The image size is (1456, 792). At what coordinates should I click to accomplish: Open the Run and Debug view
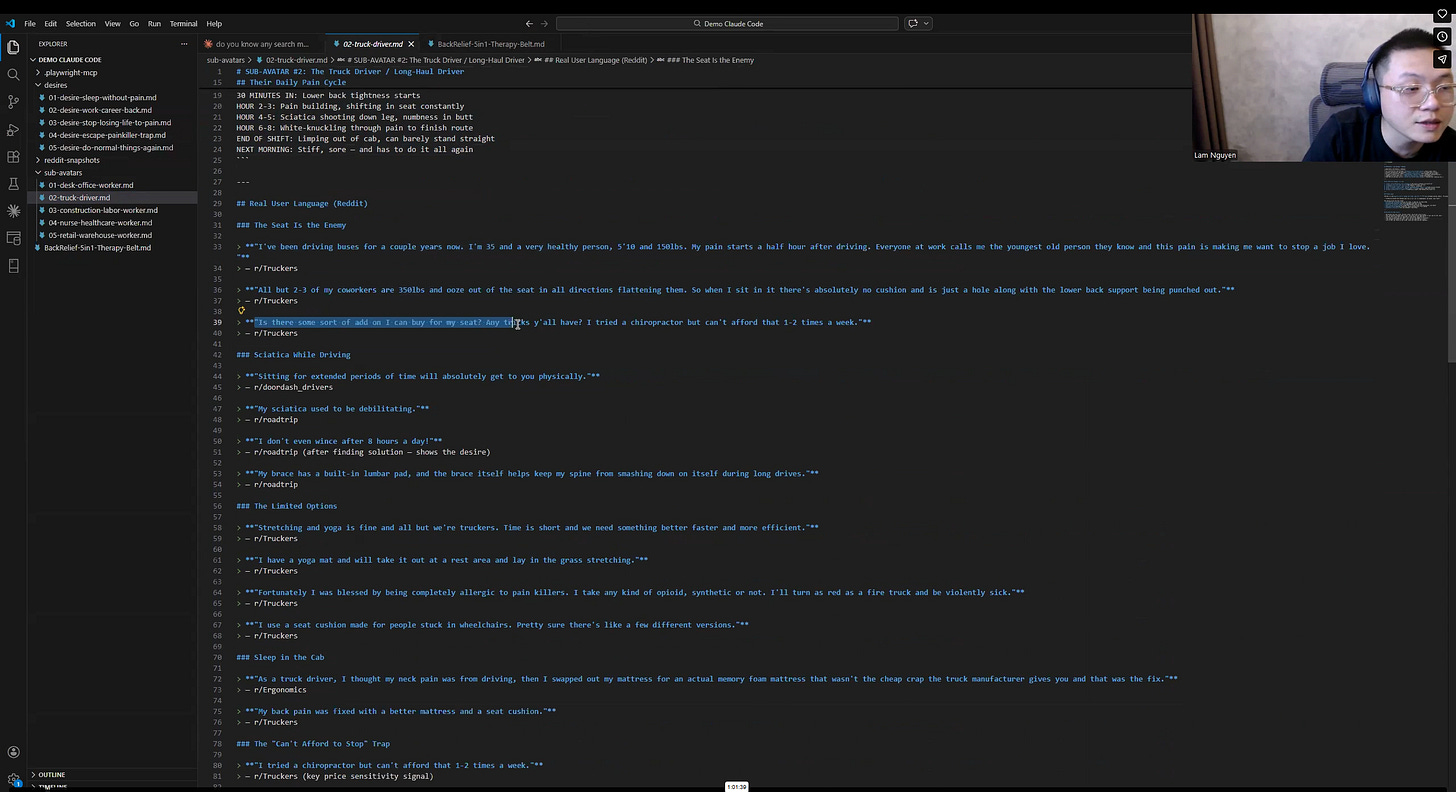13,129
